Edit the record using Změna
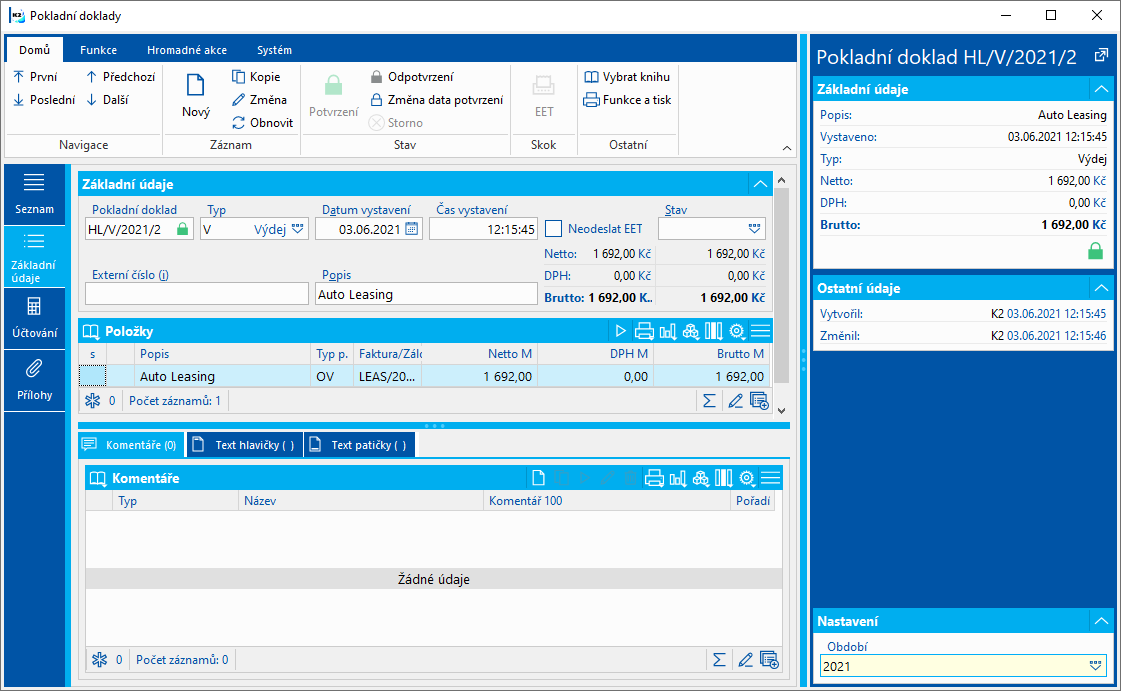This screenshot has width=1121, height=691. [259, 100]
